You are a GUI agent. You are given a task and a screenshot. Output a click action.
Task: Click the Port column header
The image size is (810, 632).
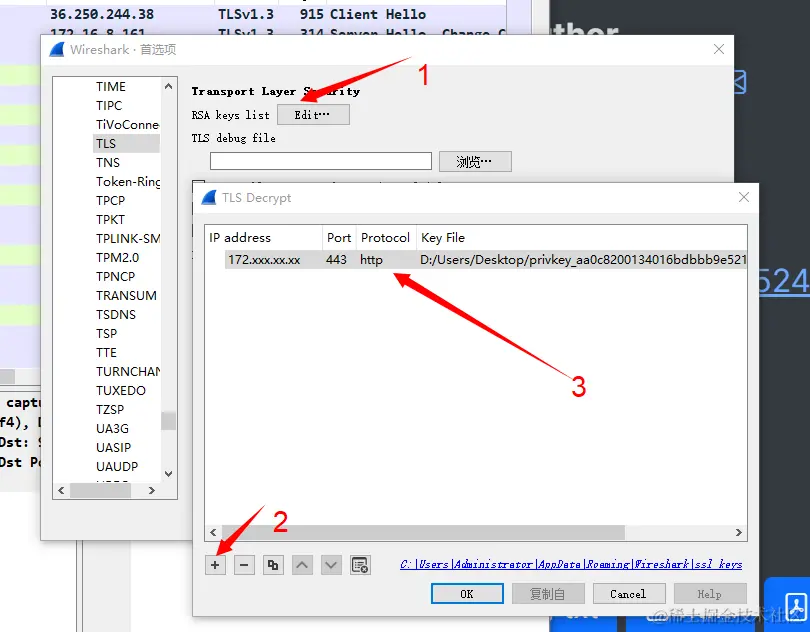tap(339, 238)
